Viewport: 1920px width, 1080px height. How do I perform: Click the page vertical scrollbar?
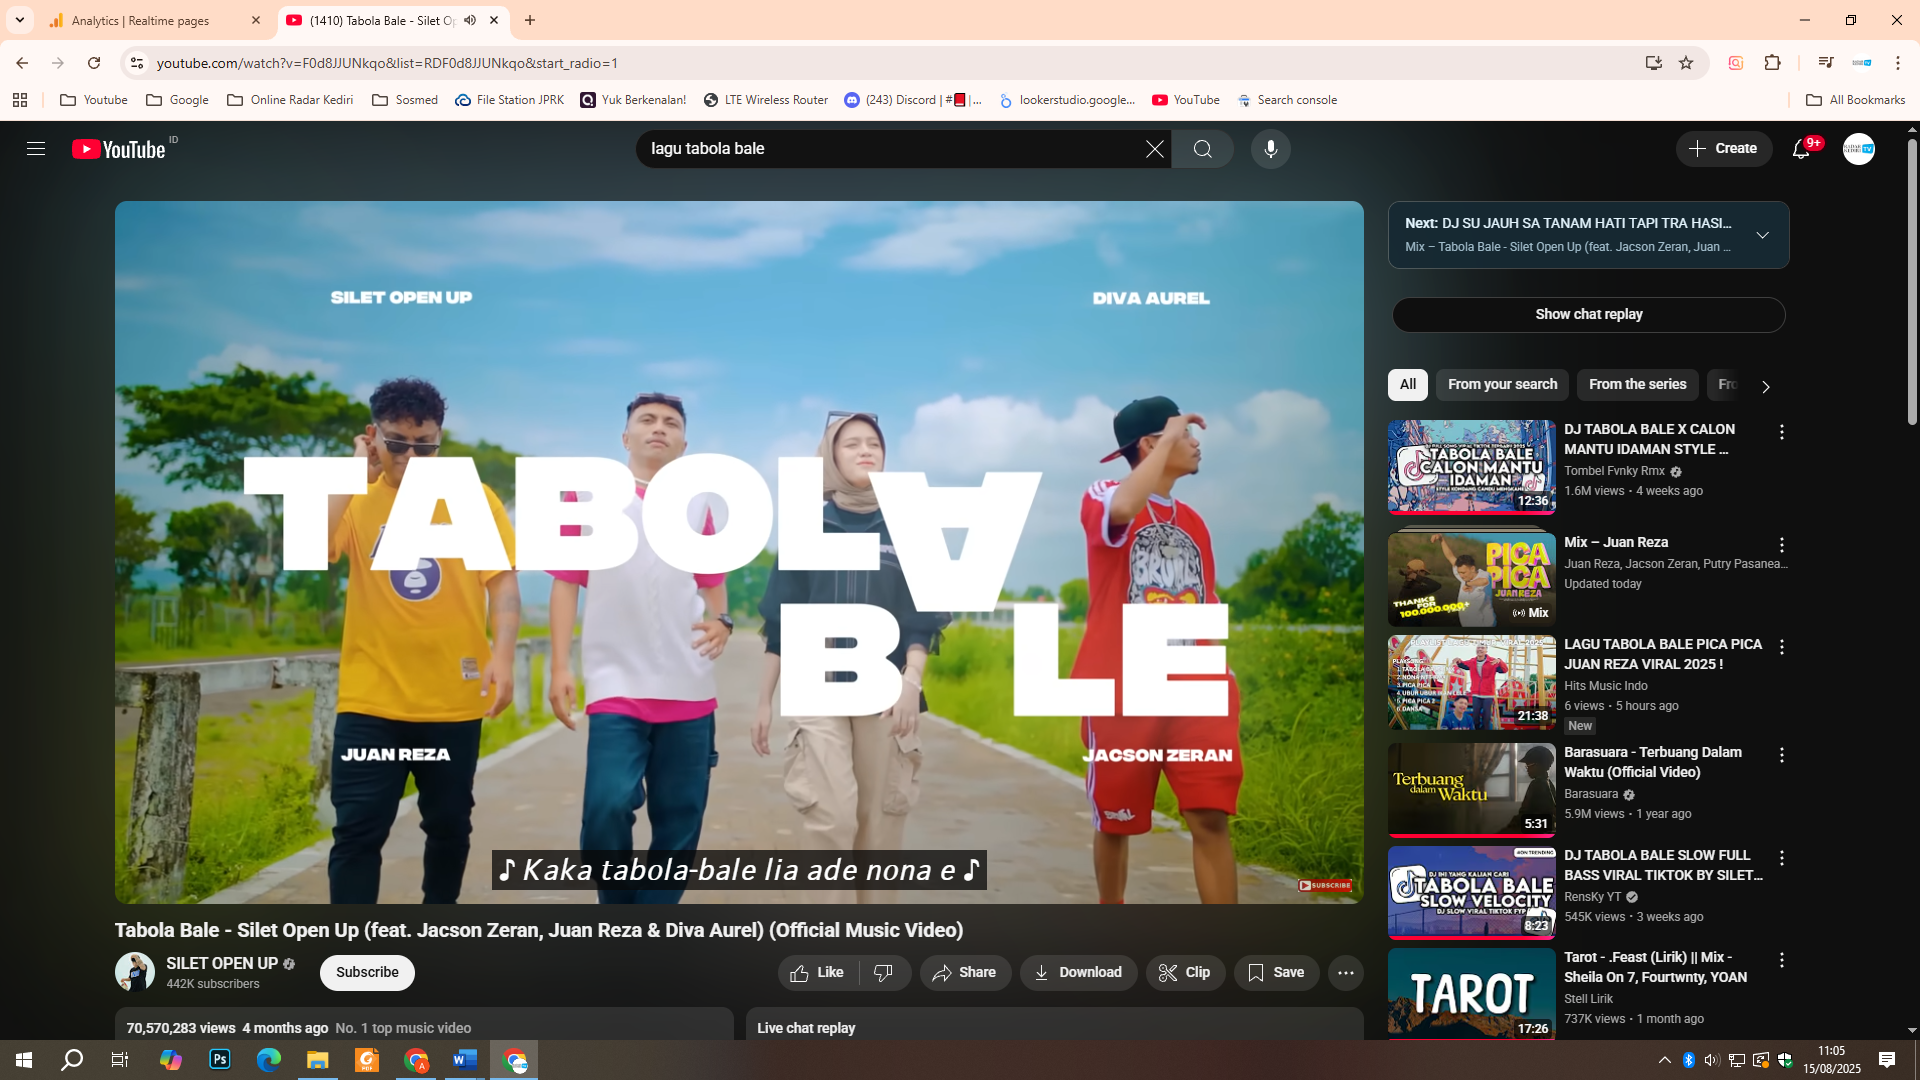(x=1912, y=282)
